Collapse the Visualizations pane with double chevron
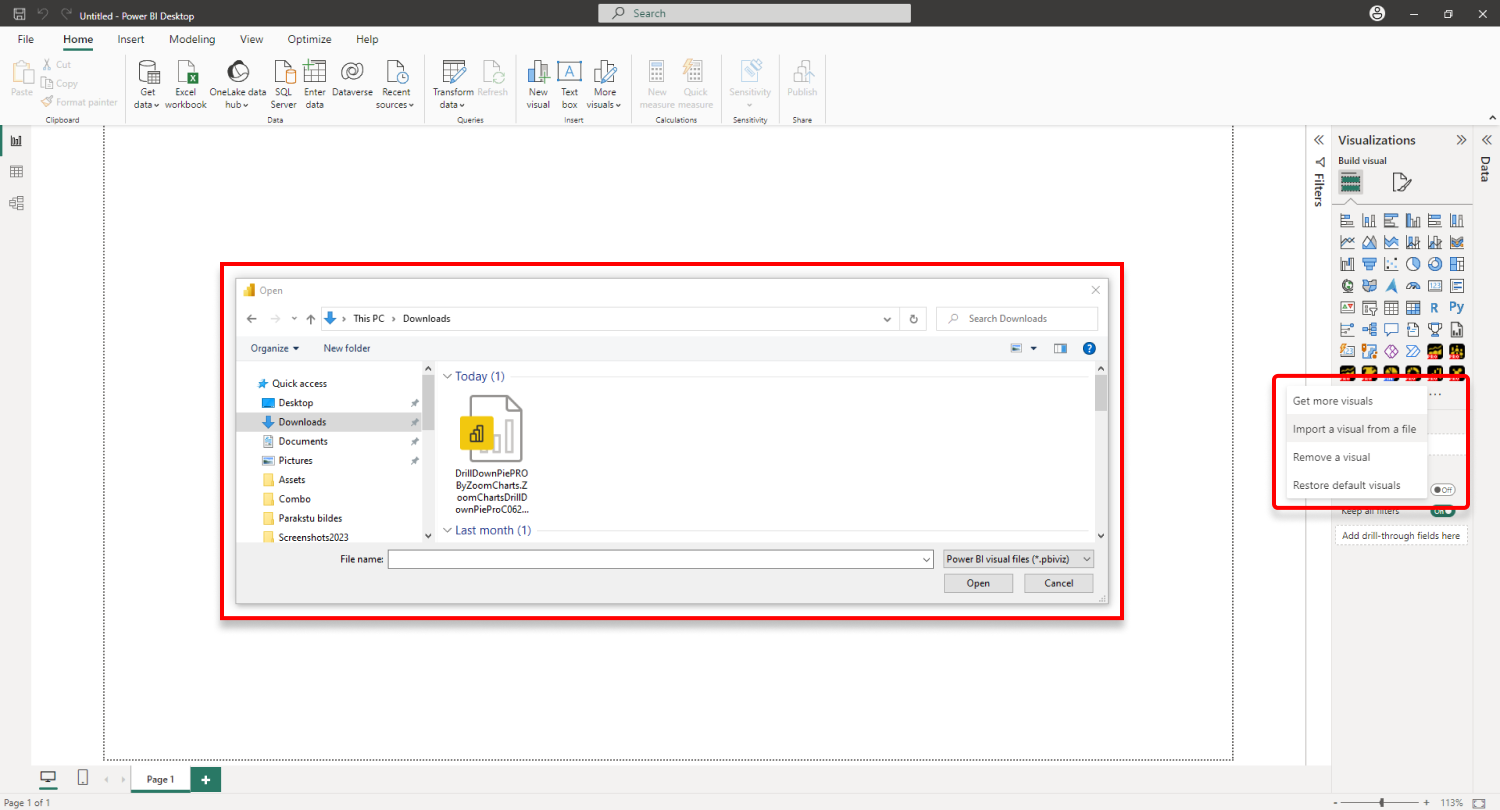 1461,140
